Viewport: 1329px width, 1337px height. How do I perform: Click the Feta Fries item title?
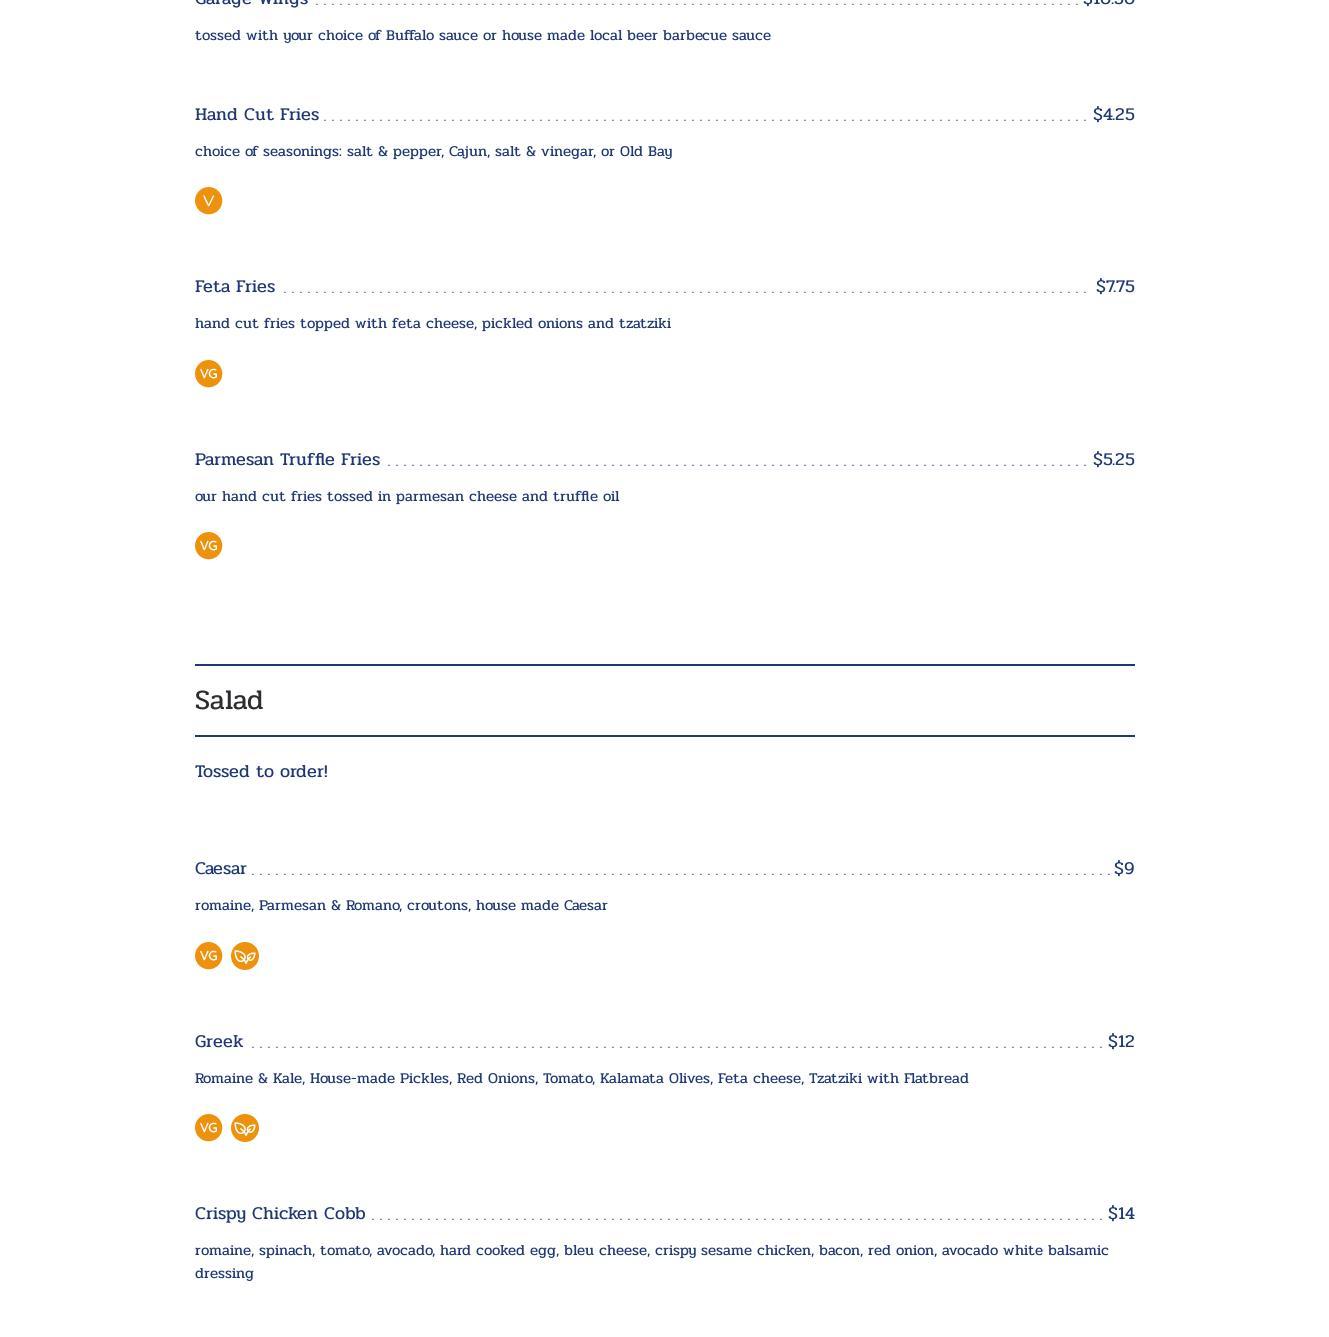(x=235, y=287)
